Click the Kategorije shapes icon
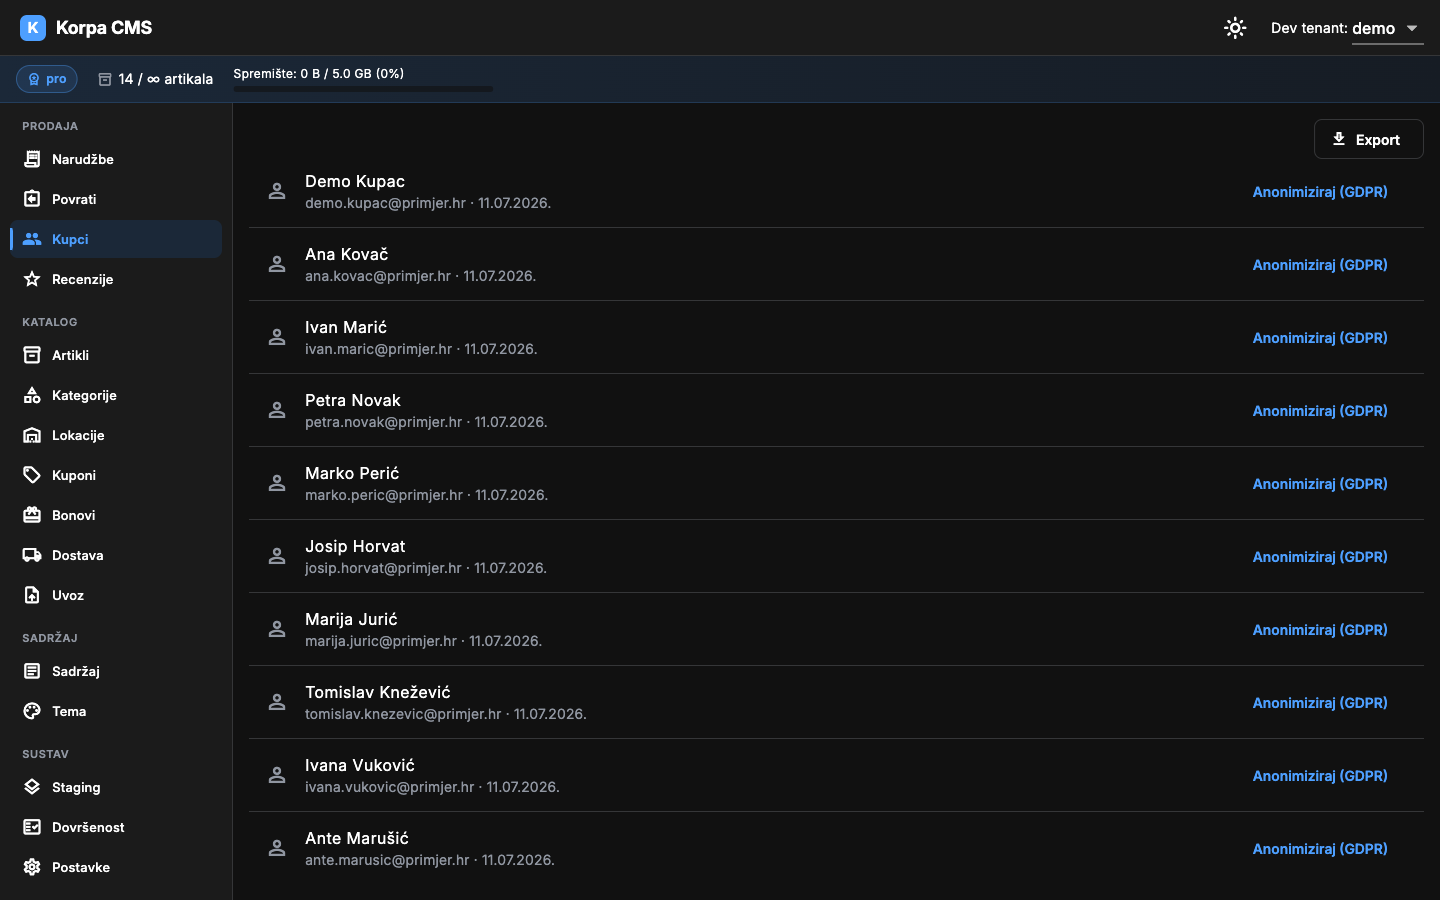1440x900 pixels. pos(32,395)
